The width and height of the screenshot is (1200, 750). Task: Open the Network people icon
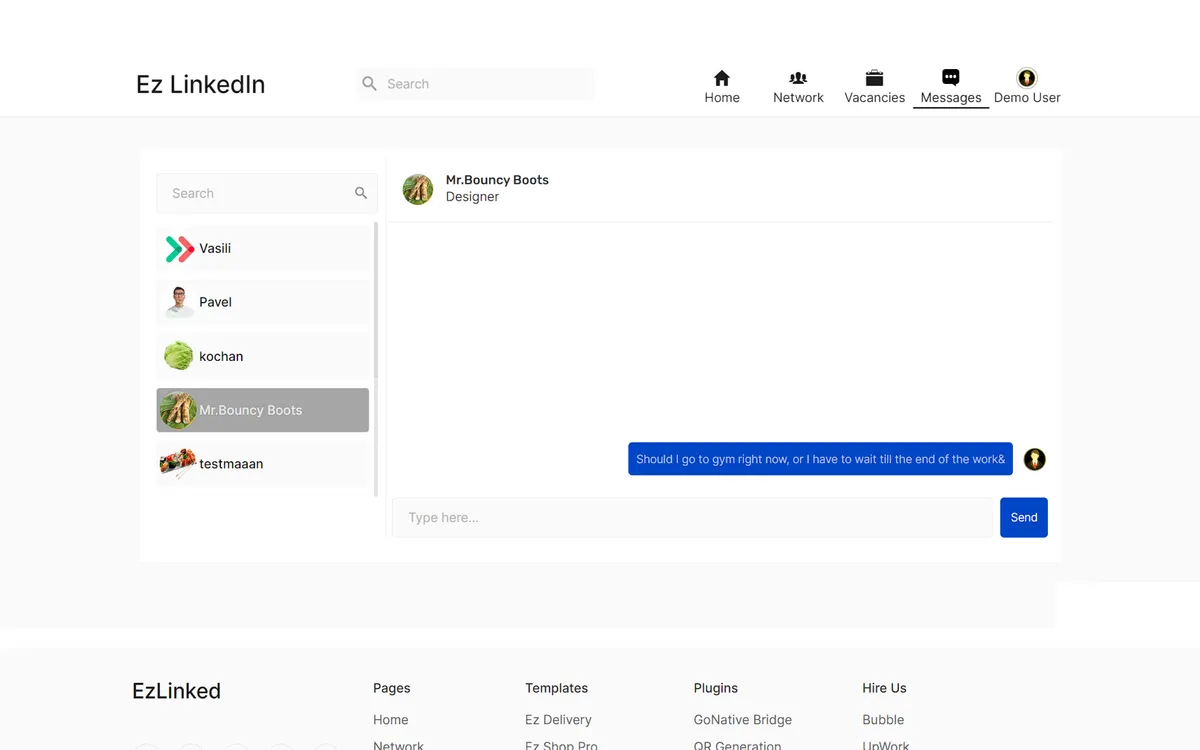(x=798, y=78)
